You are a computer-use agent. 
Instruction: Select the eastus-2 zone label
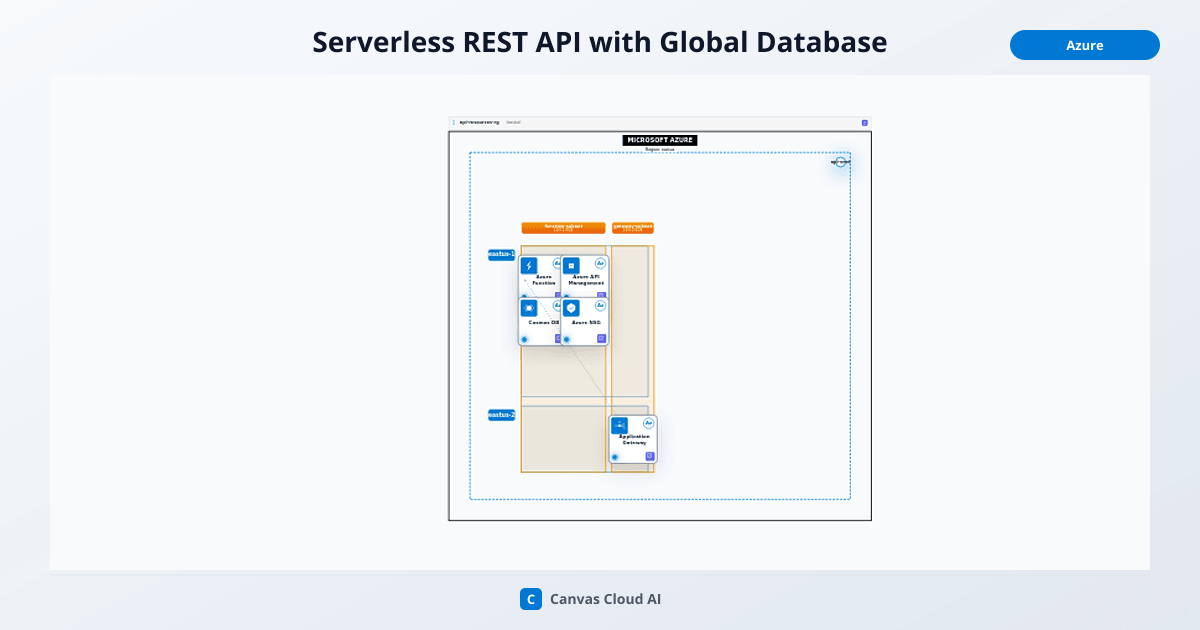coord(502,415)
